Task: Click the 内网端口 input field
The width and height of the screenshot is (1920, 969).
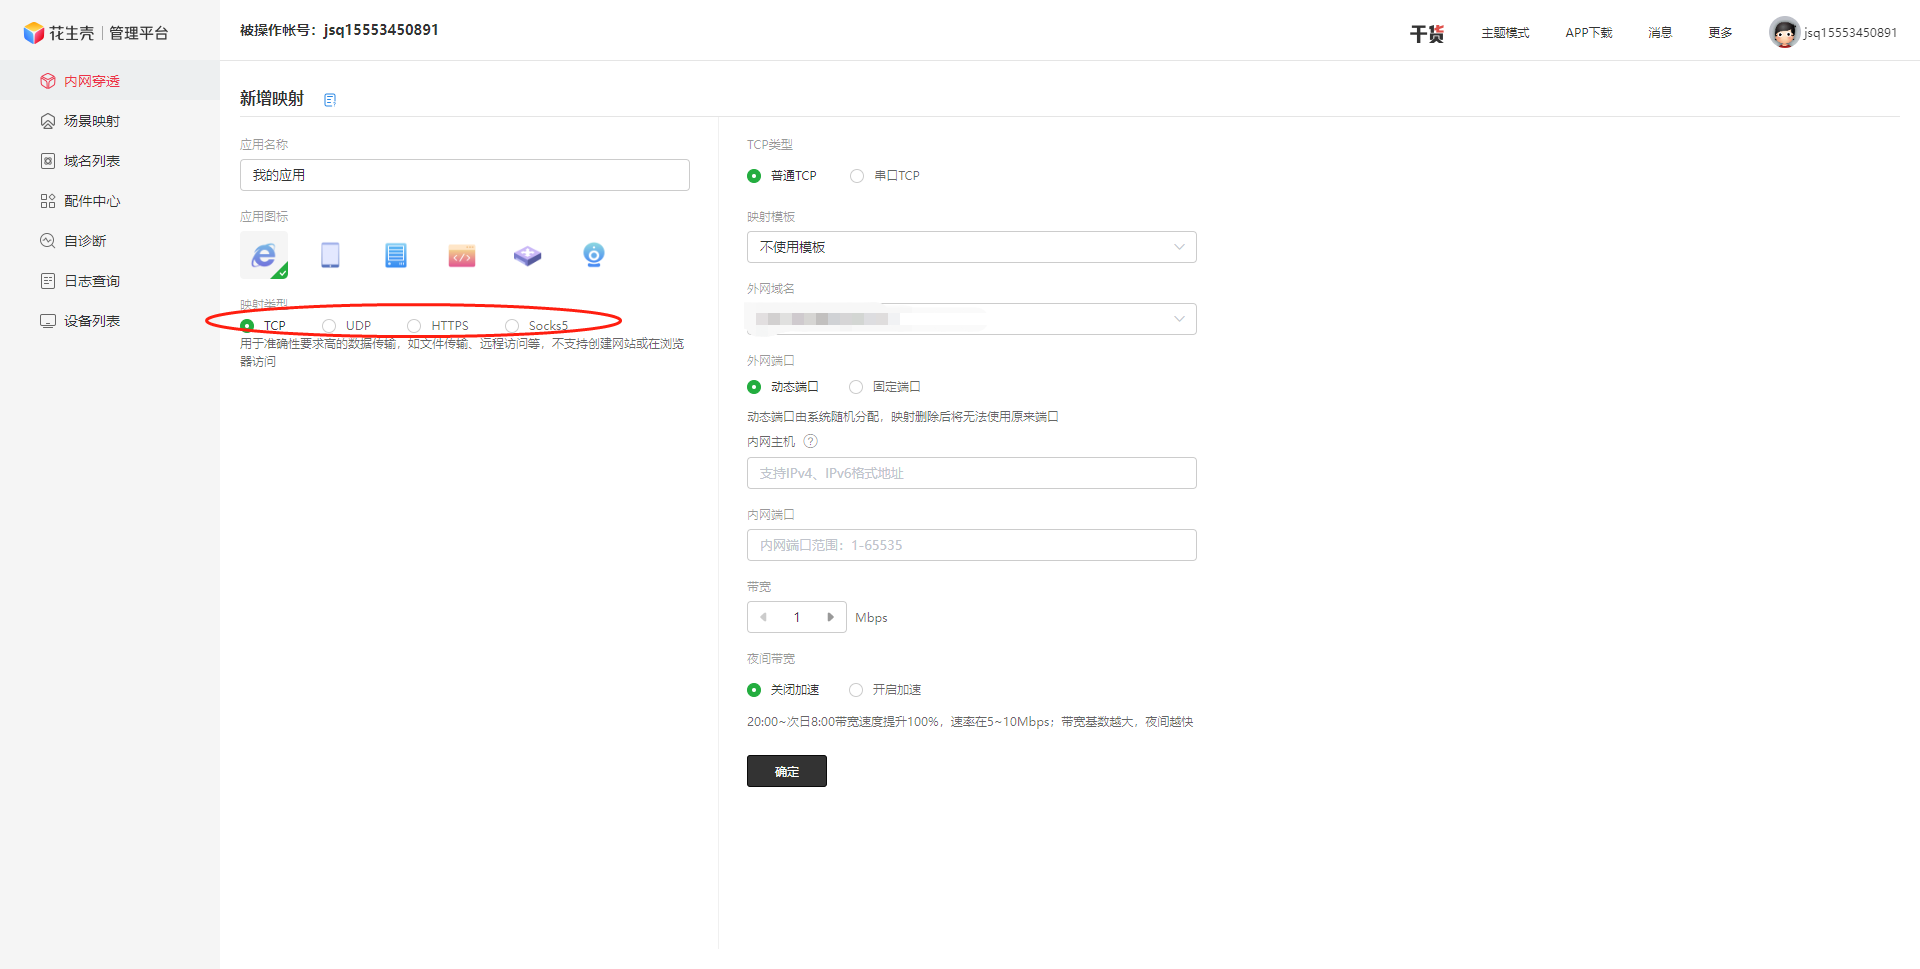Action: [x=971, y=545]
